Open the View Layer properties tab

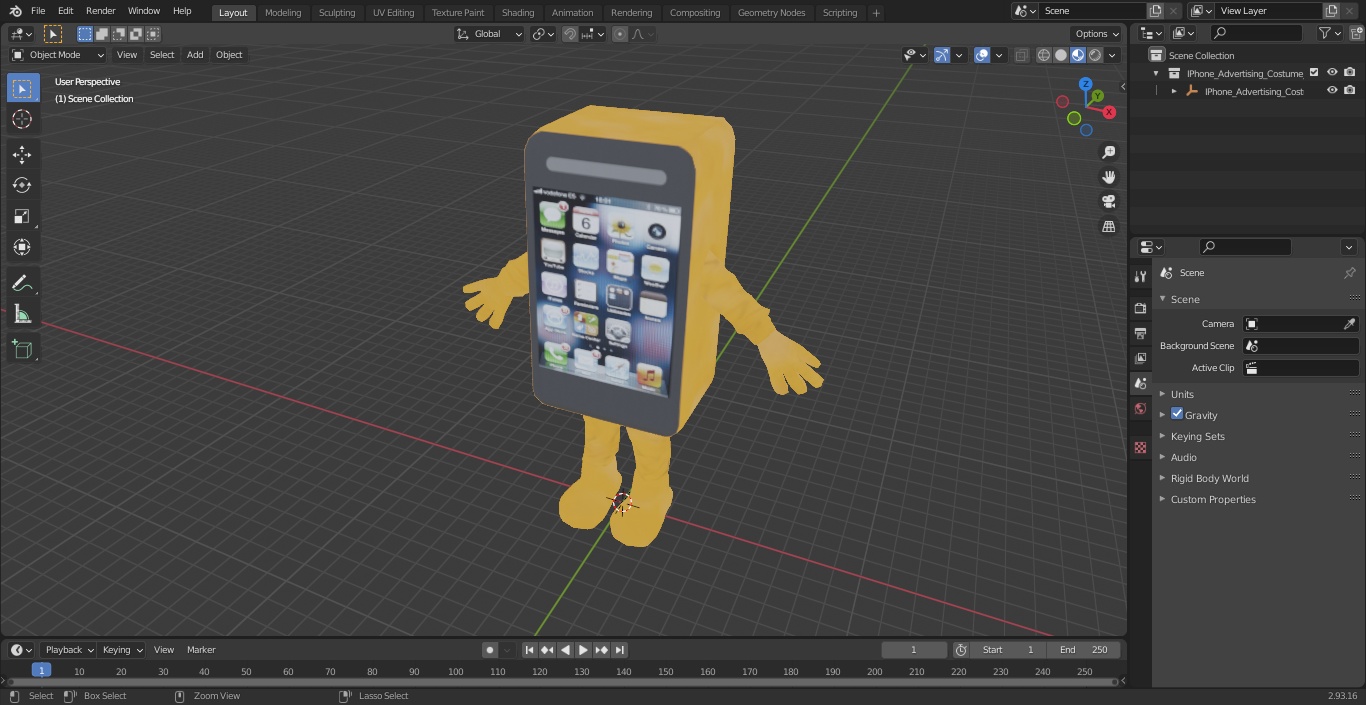pyautogui.click(x=1140, y=358)
